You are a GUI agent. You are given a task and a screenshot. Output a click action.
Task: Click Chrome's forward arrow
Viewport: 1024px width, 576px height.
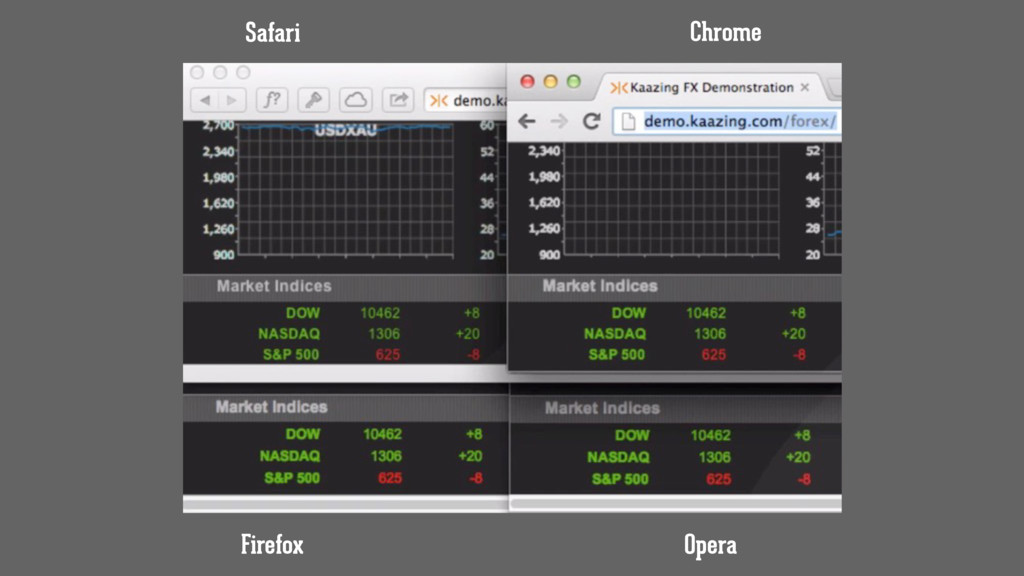(x=559, y=121)
